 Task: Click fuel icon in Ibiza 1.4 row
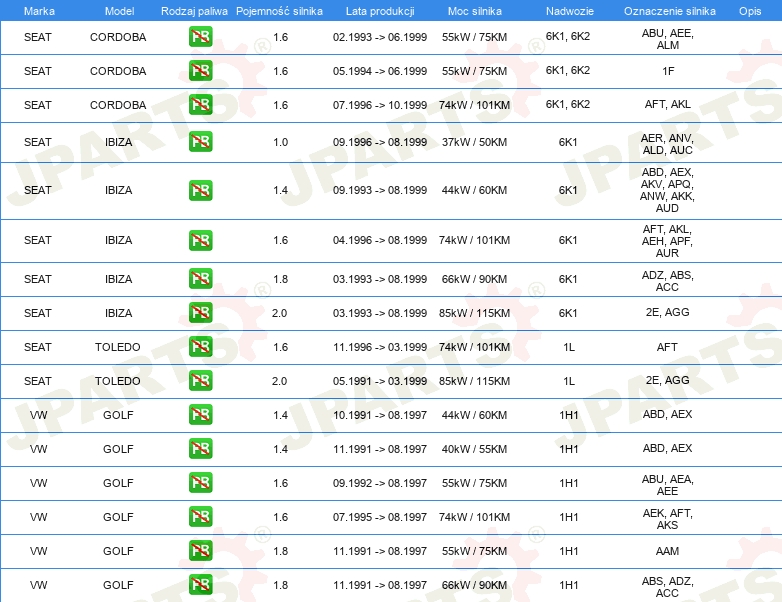(200, 190)
